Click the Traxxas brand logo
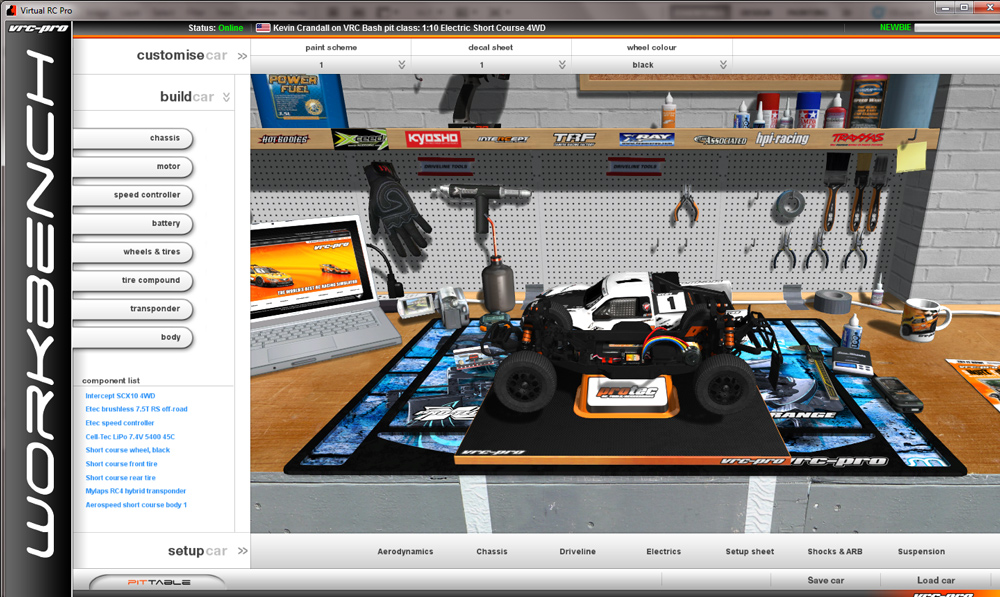The image size is (1000, 597). tap(858, 138)
